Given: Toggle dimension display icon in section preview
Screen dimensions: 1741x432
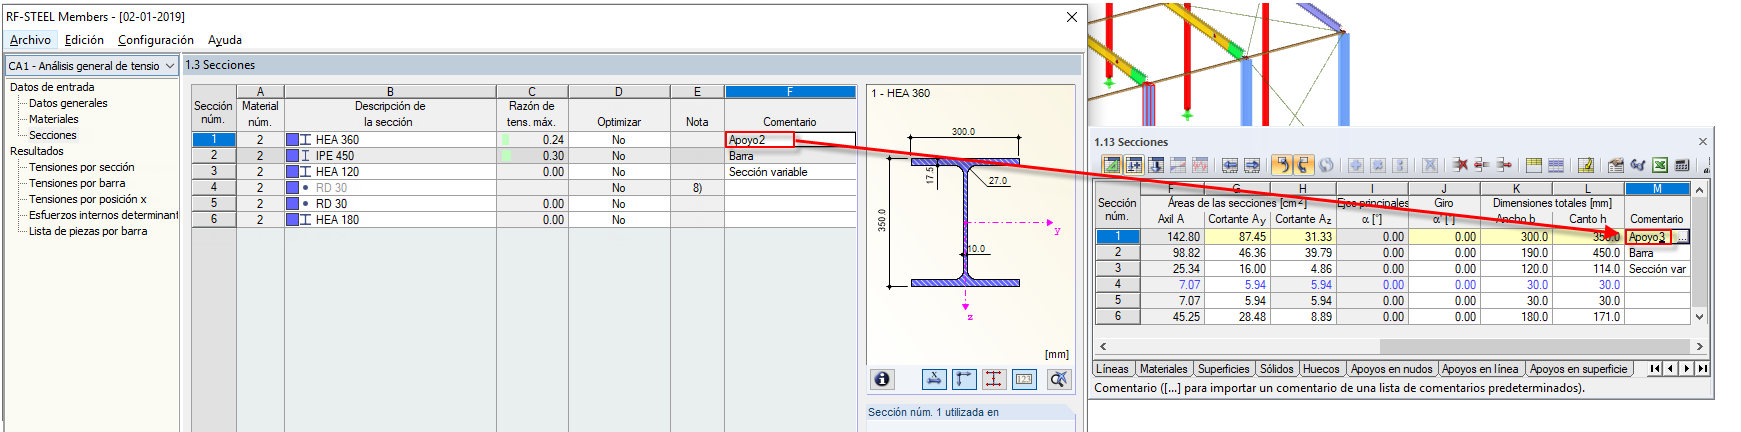Looking at the screenshot, I should coord(933,379).
